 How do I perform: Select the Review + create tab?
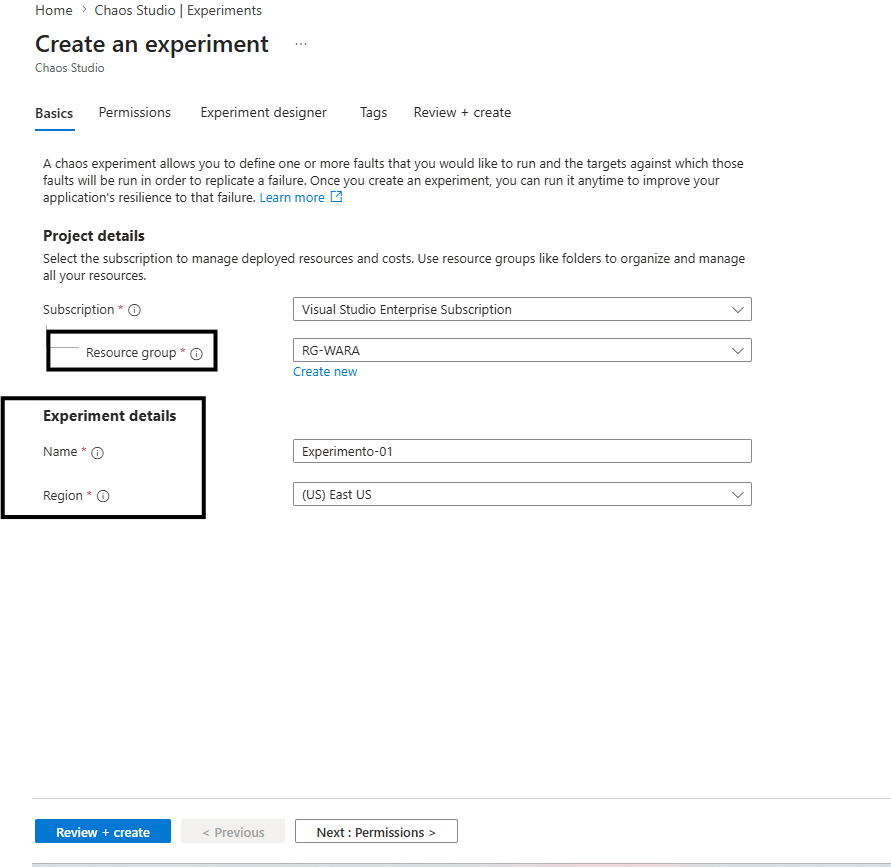462,113
